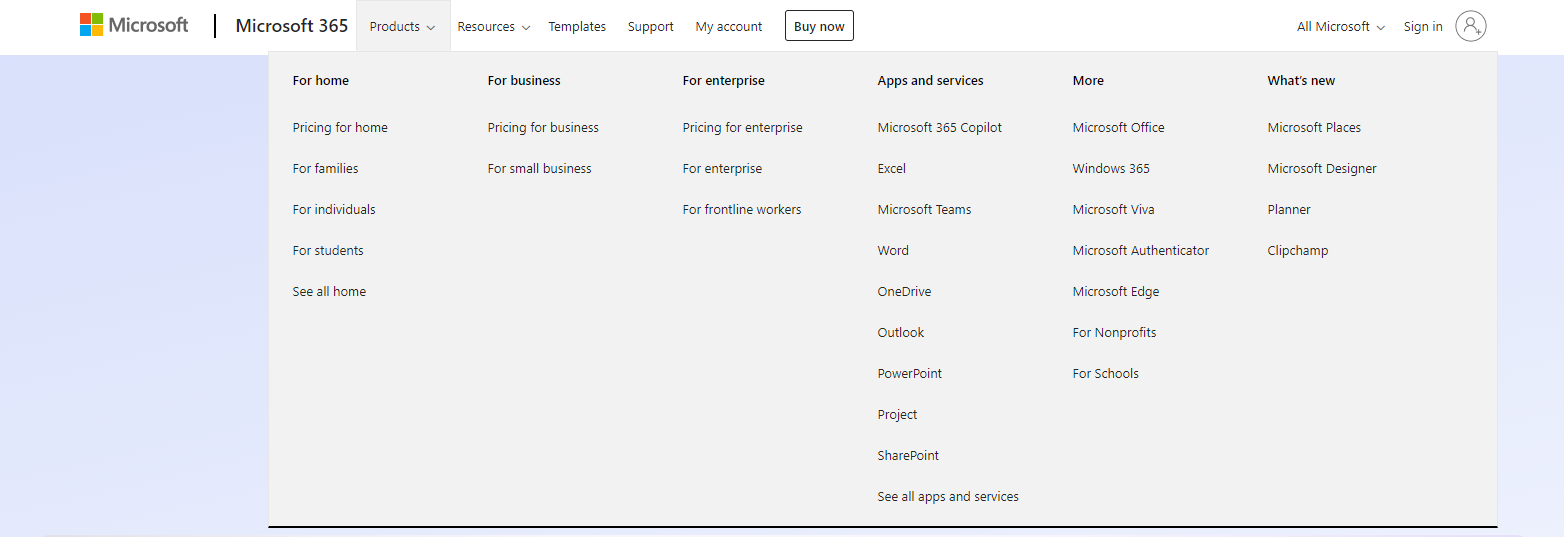Select For individuals link
The height and width of the screenshot is (537, 1564).
334,210
